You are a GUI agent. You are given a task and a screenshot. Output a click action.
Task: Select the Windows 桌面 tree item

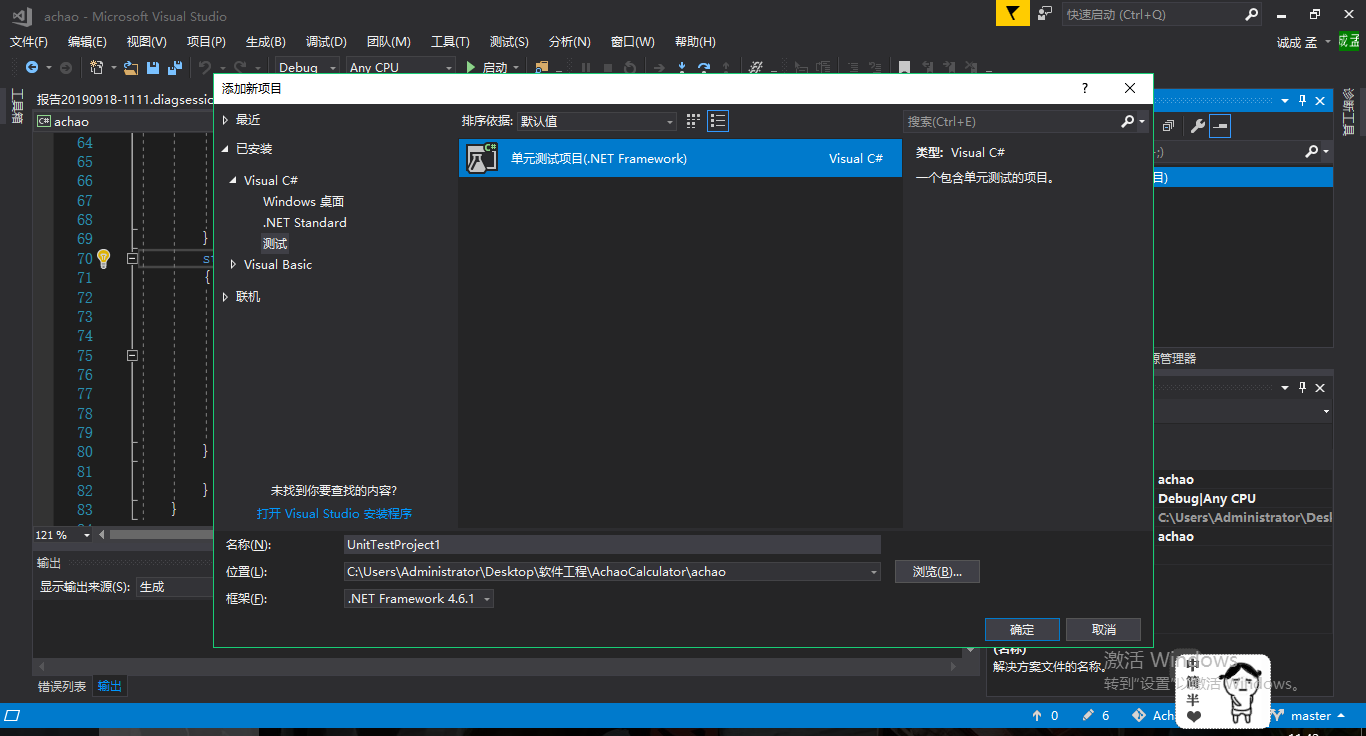tap(303, 202)
